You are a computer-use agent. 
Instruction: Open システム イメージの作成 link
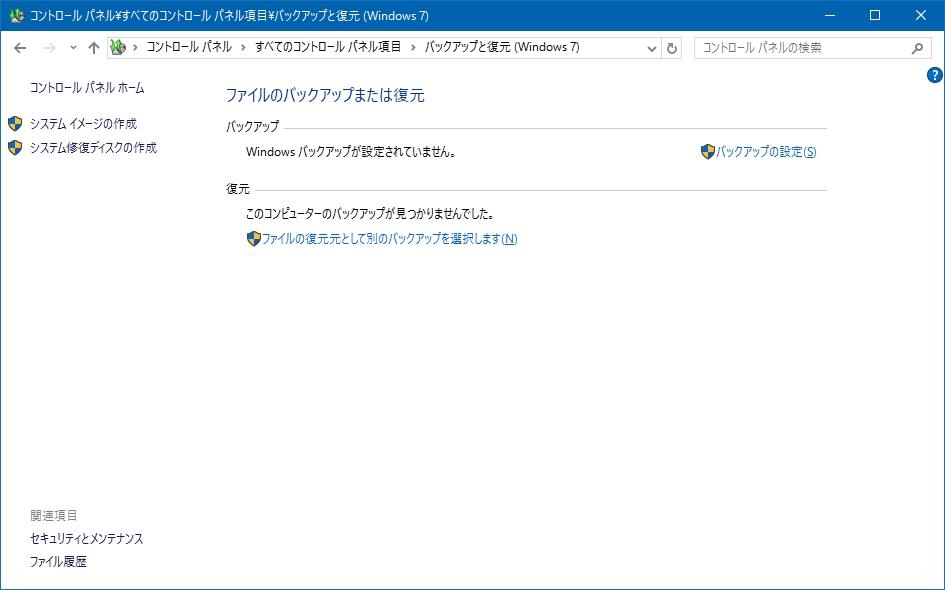point(84,124)
